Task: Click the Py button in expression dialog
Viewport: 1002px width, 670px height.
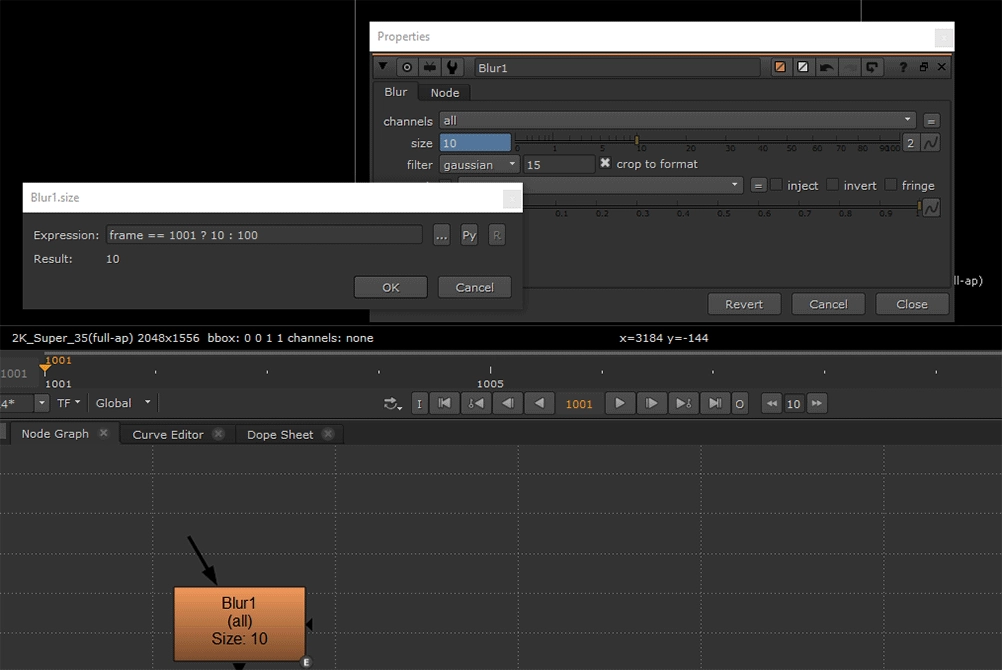Action: (x=469, y=235)
